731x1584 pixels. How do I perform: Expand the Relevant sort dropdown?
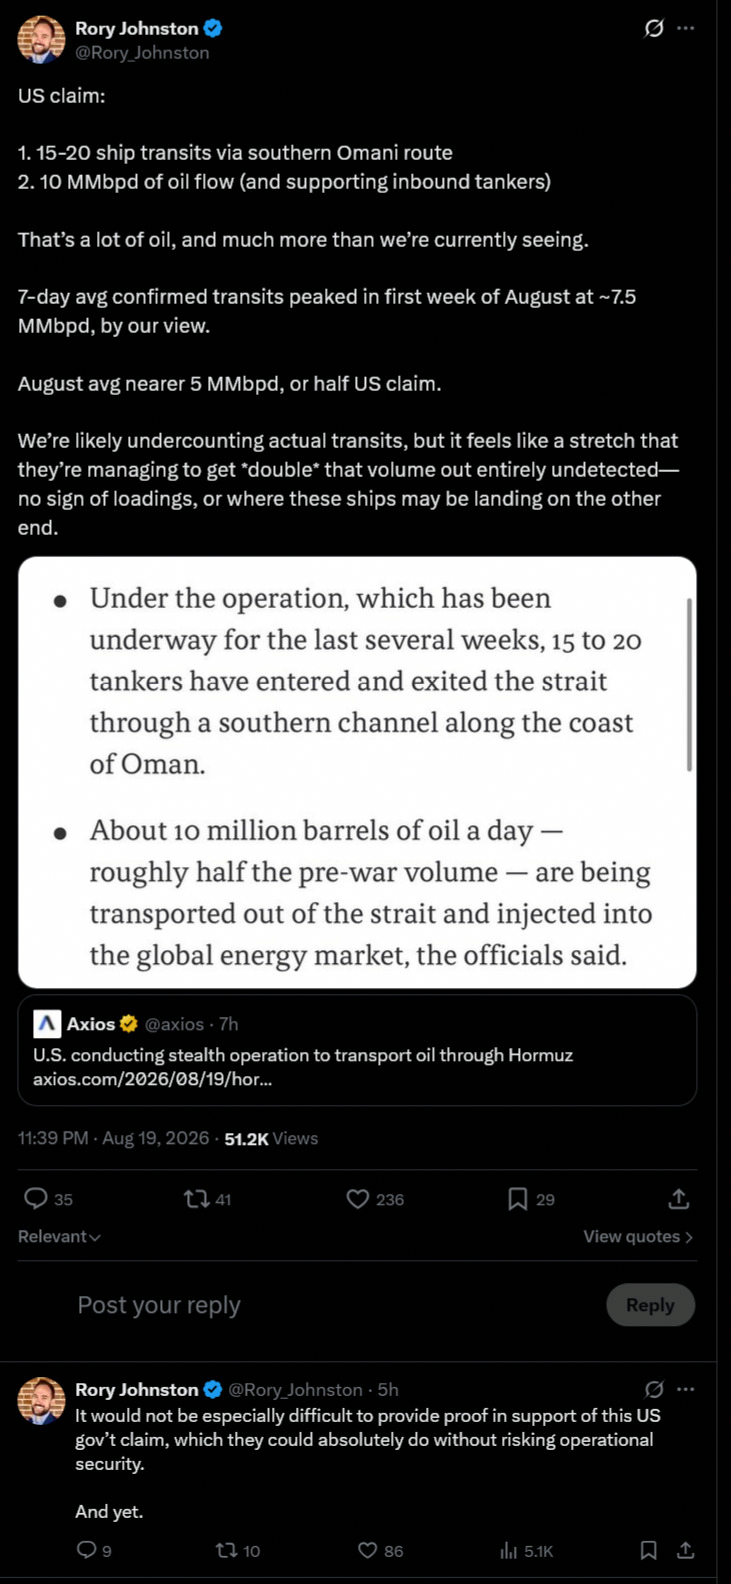[x=59, y=1237]
